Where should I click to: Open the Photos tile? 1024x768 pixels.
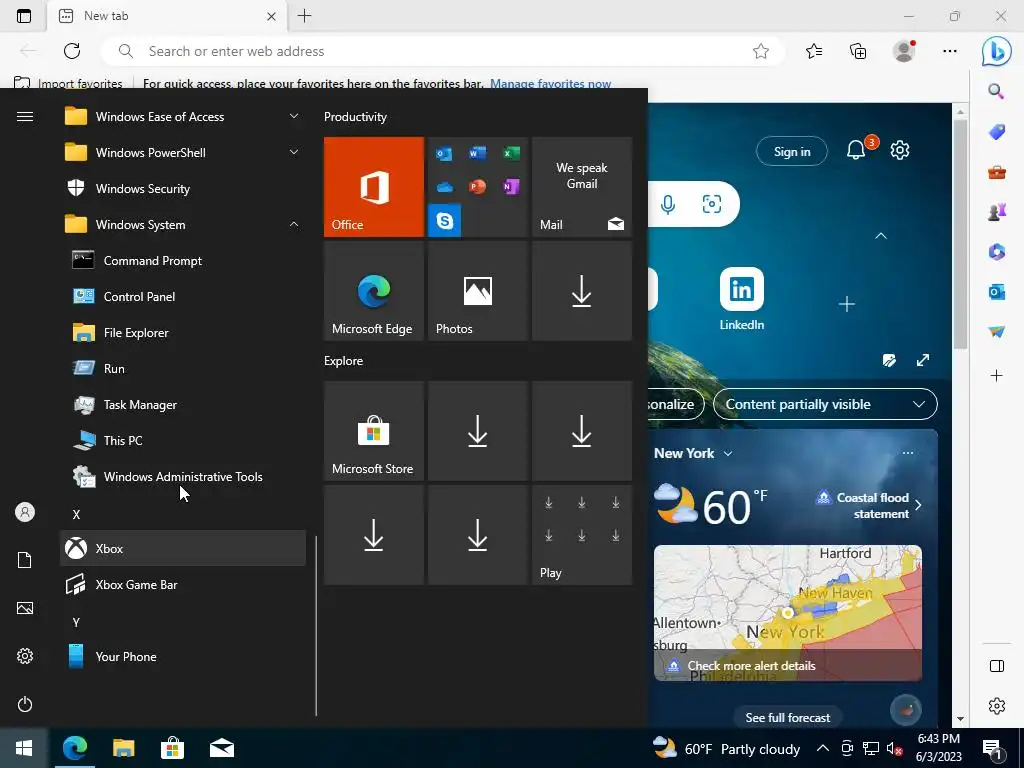pos(478,291)
